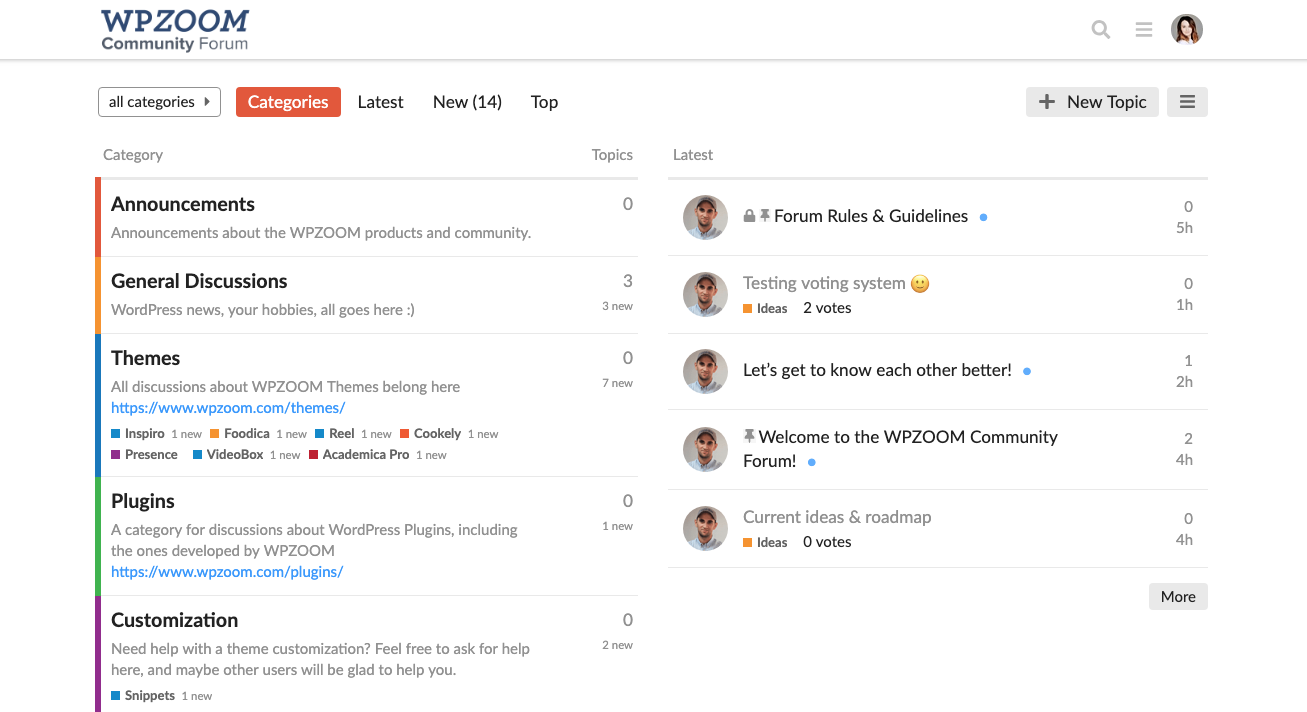
Task: Click the 1h time for Testing voting system
Action: click(1184, 305)
